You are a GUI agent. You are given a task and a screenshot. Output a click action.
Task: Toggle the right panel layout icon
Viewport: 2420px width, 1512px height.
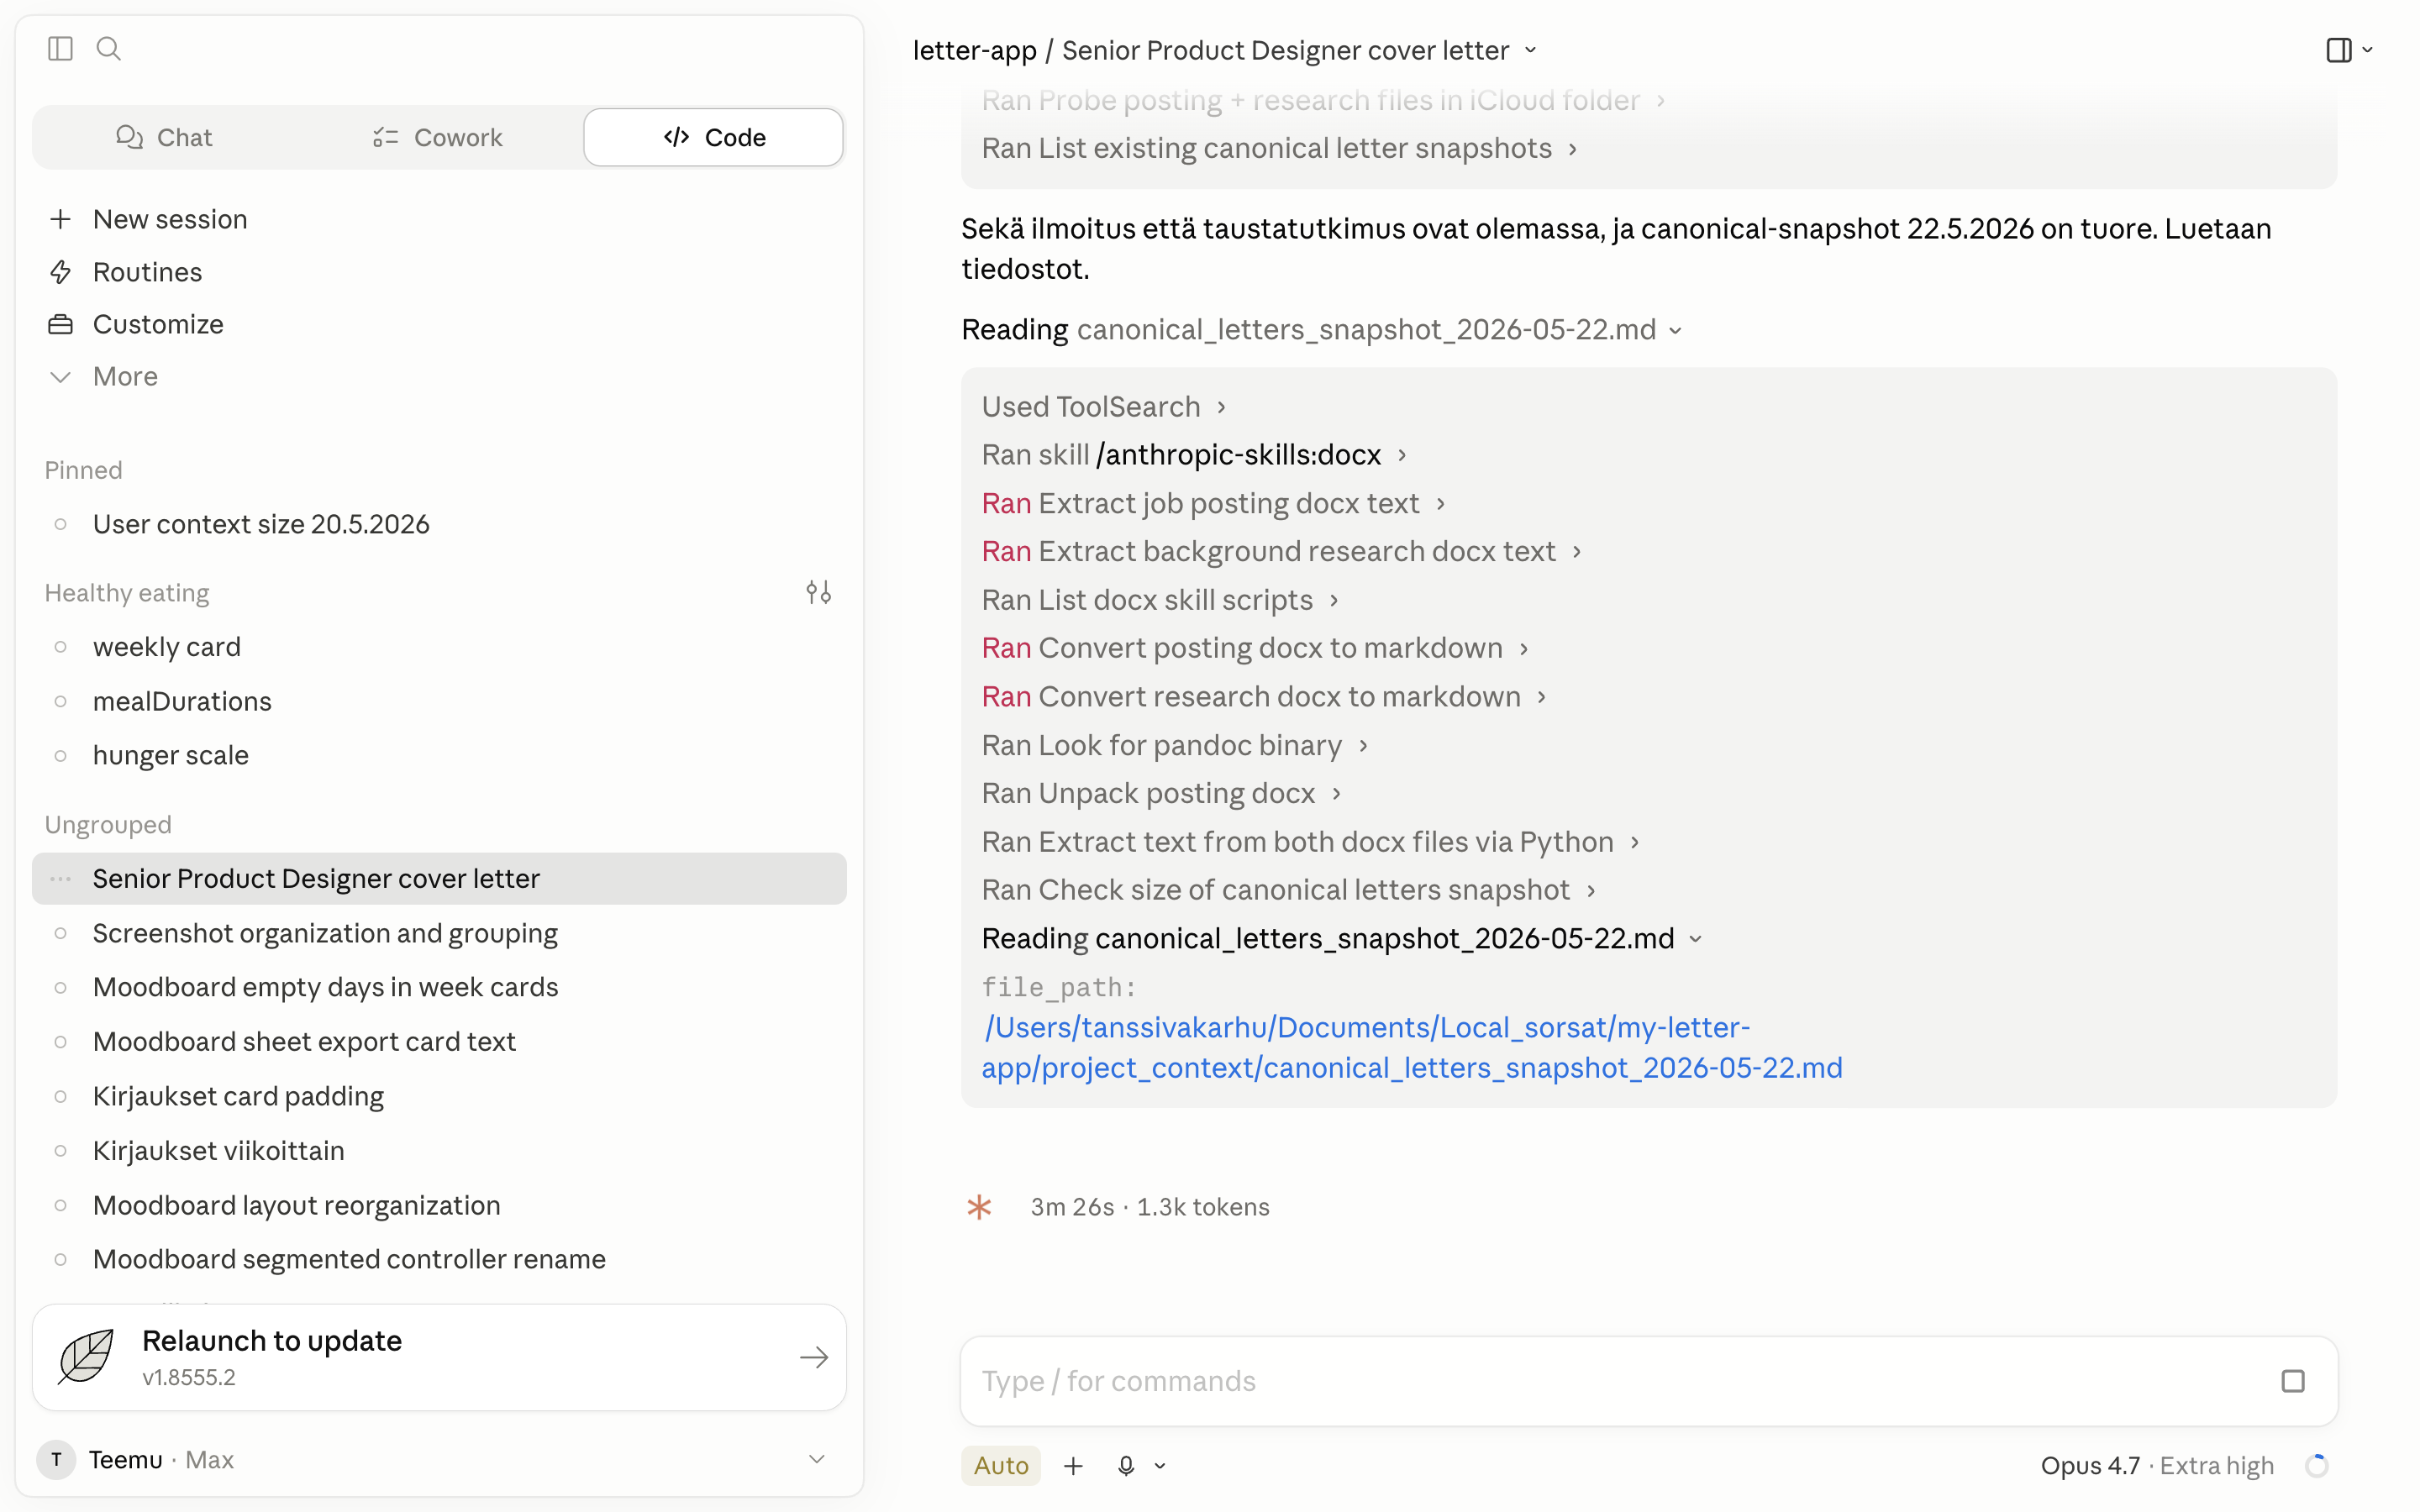point(2338,49)
